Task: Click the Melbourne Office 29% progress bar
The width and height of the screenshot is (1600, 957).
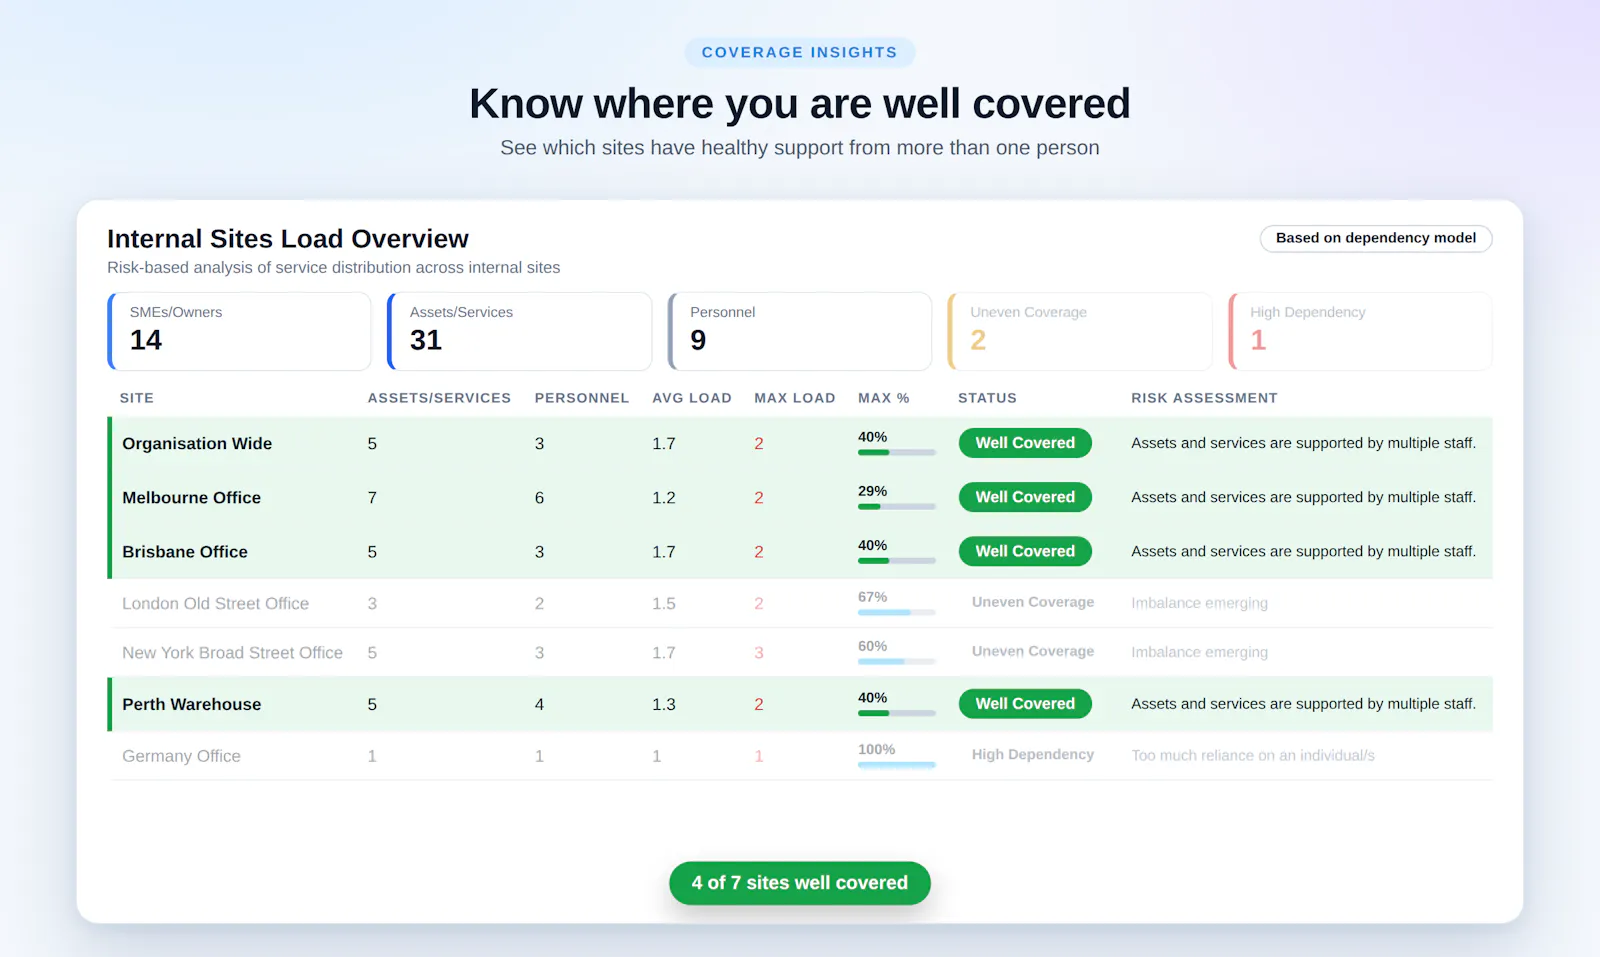Action: click(897, 506)
